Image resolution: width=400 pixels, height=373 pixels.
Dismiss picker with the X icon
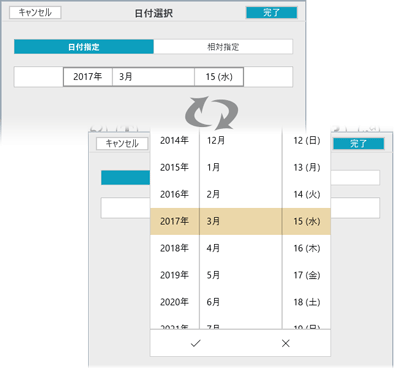[285, 343]
